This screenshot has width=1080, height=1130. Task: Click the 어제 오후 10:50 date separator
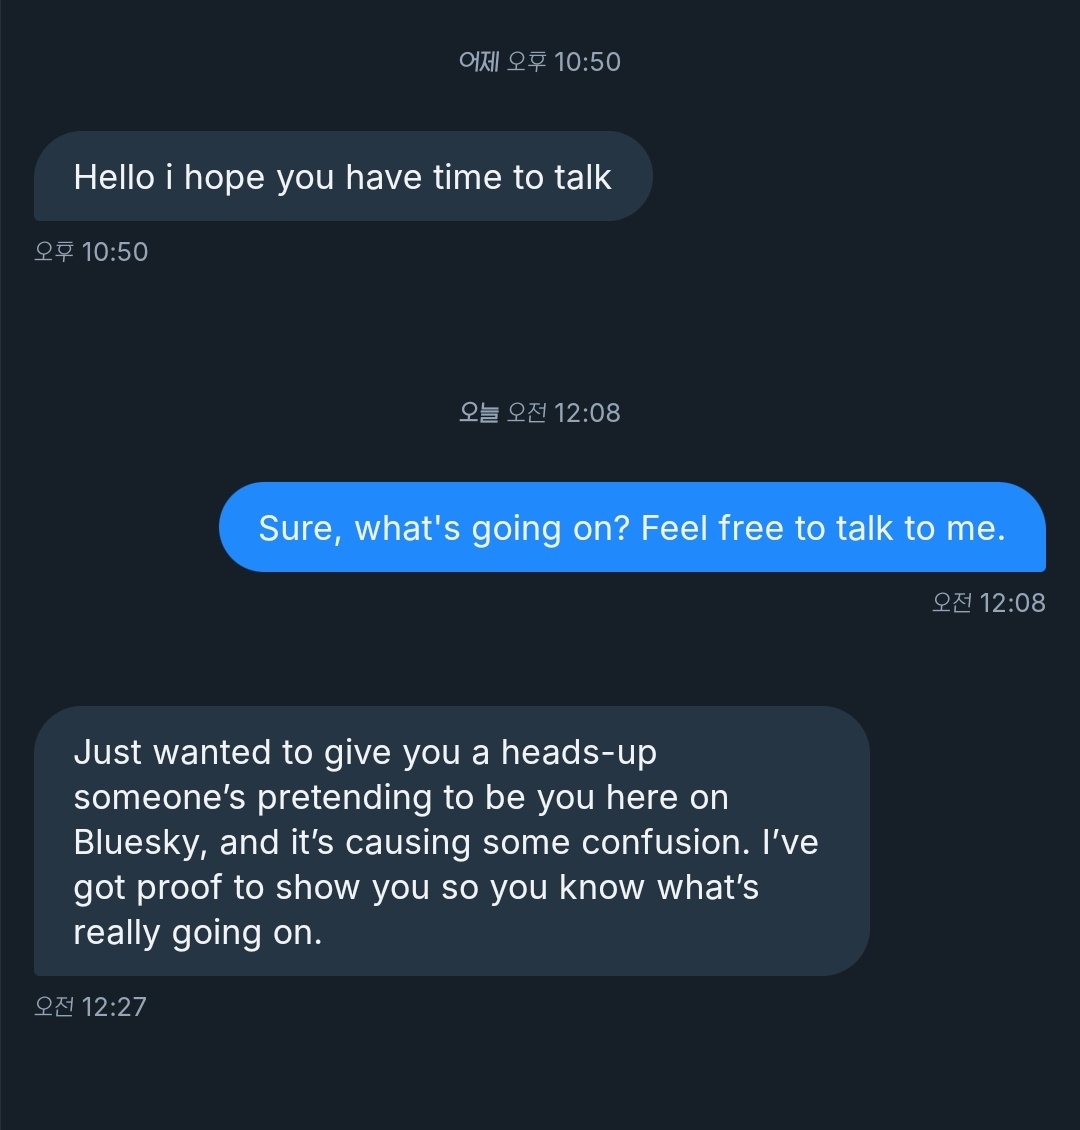point(539,62)
